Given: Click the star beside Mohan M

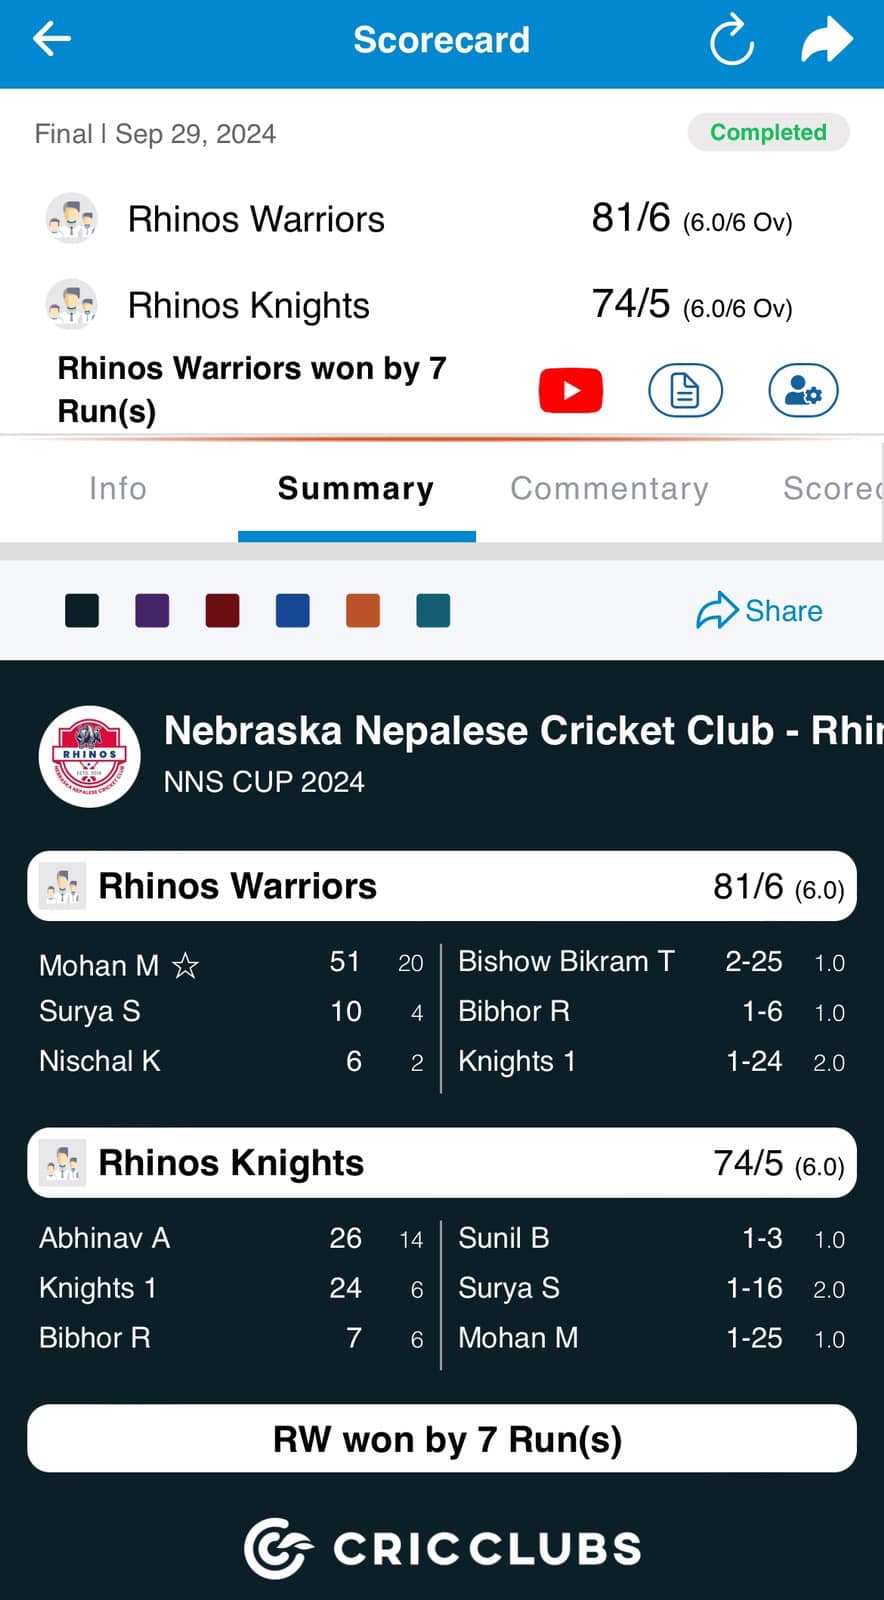Looking at the screenshot, I should pos(186,965).
